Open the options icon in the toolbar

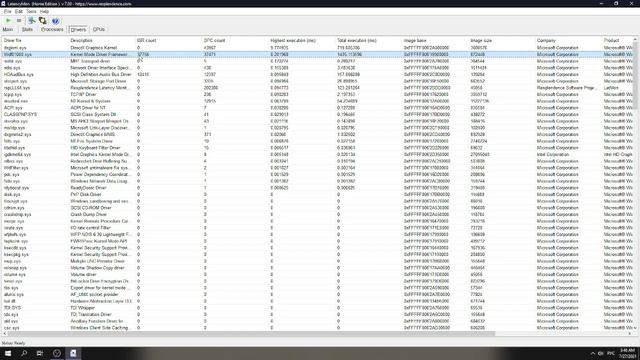[x=31, y=20]
